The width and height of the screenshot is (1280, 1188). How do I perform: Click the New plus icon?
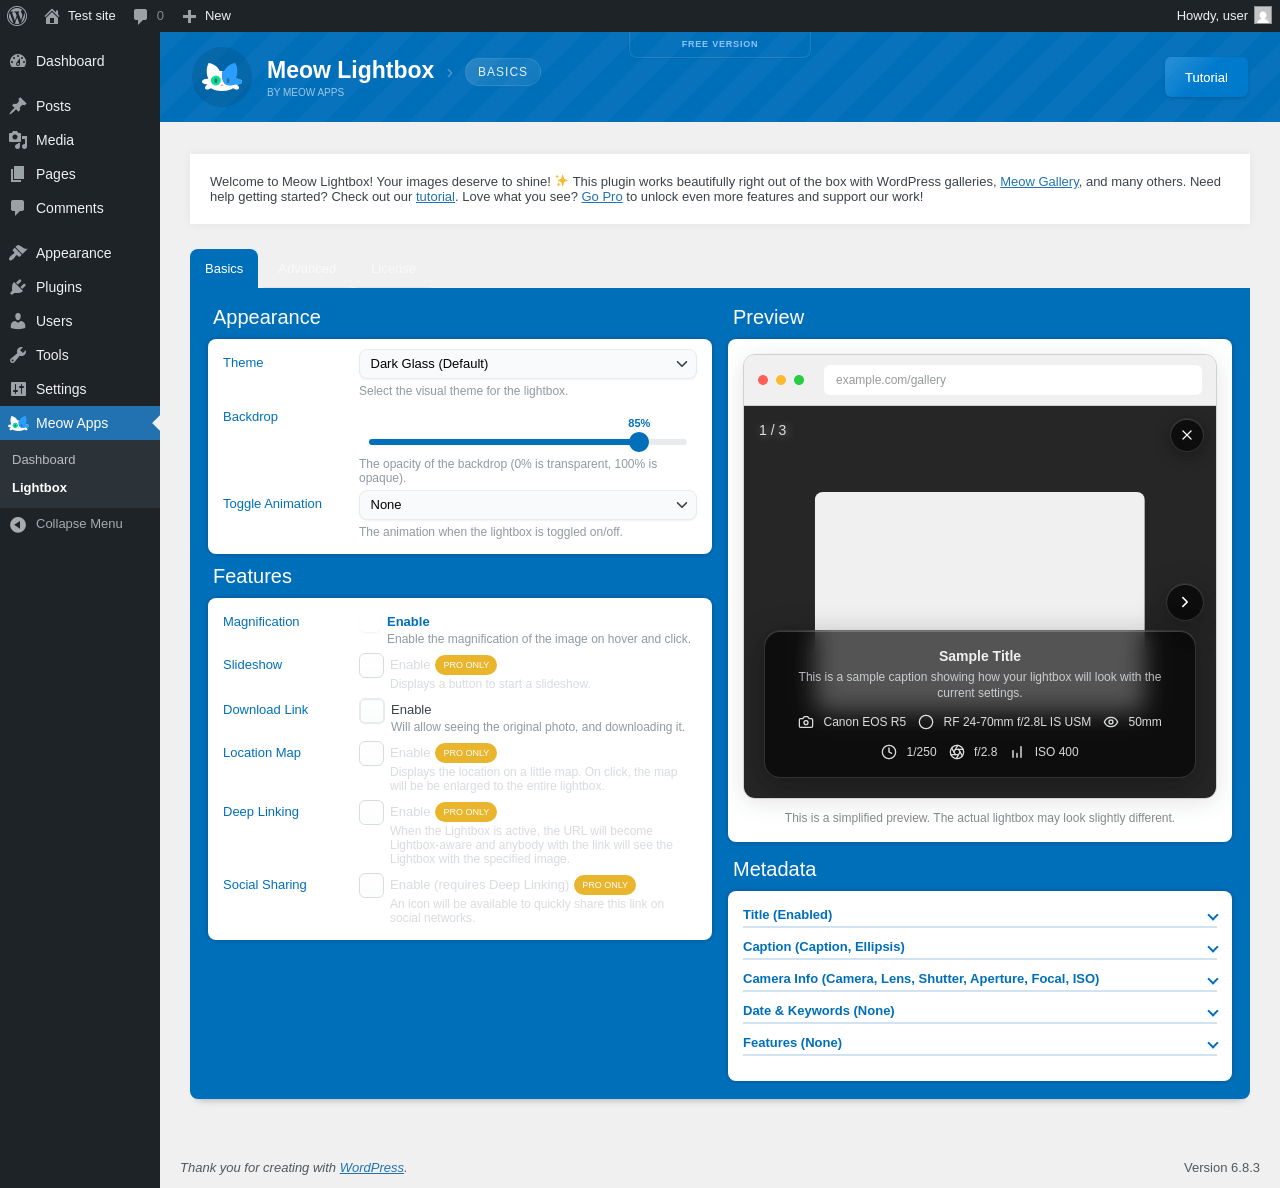tap(189, 16)
